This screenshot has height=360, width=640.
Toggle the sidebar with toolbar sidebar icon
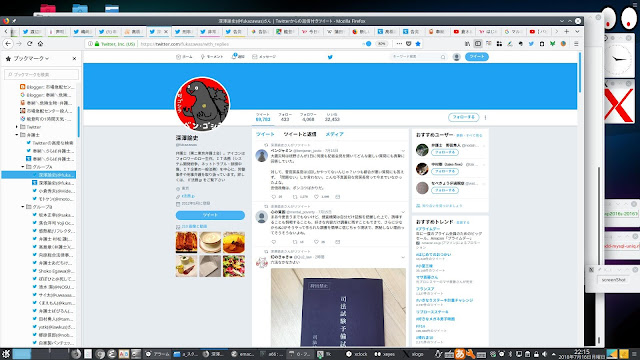pos(478,44)
